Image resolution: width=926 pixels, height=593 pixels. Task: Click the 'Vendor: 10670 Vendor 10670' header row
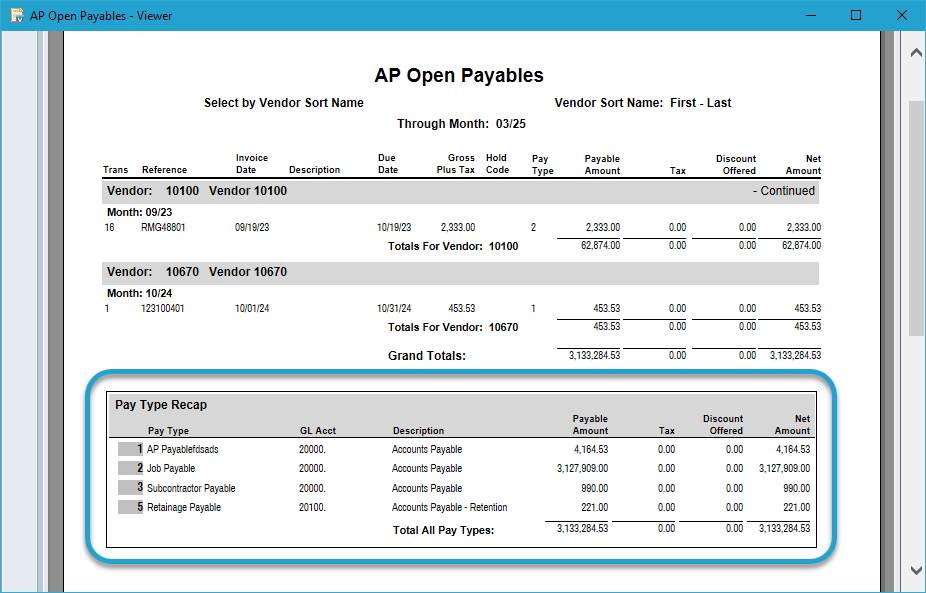click(x=460, y=272)
